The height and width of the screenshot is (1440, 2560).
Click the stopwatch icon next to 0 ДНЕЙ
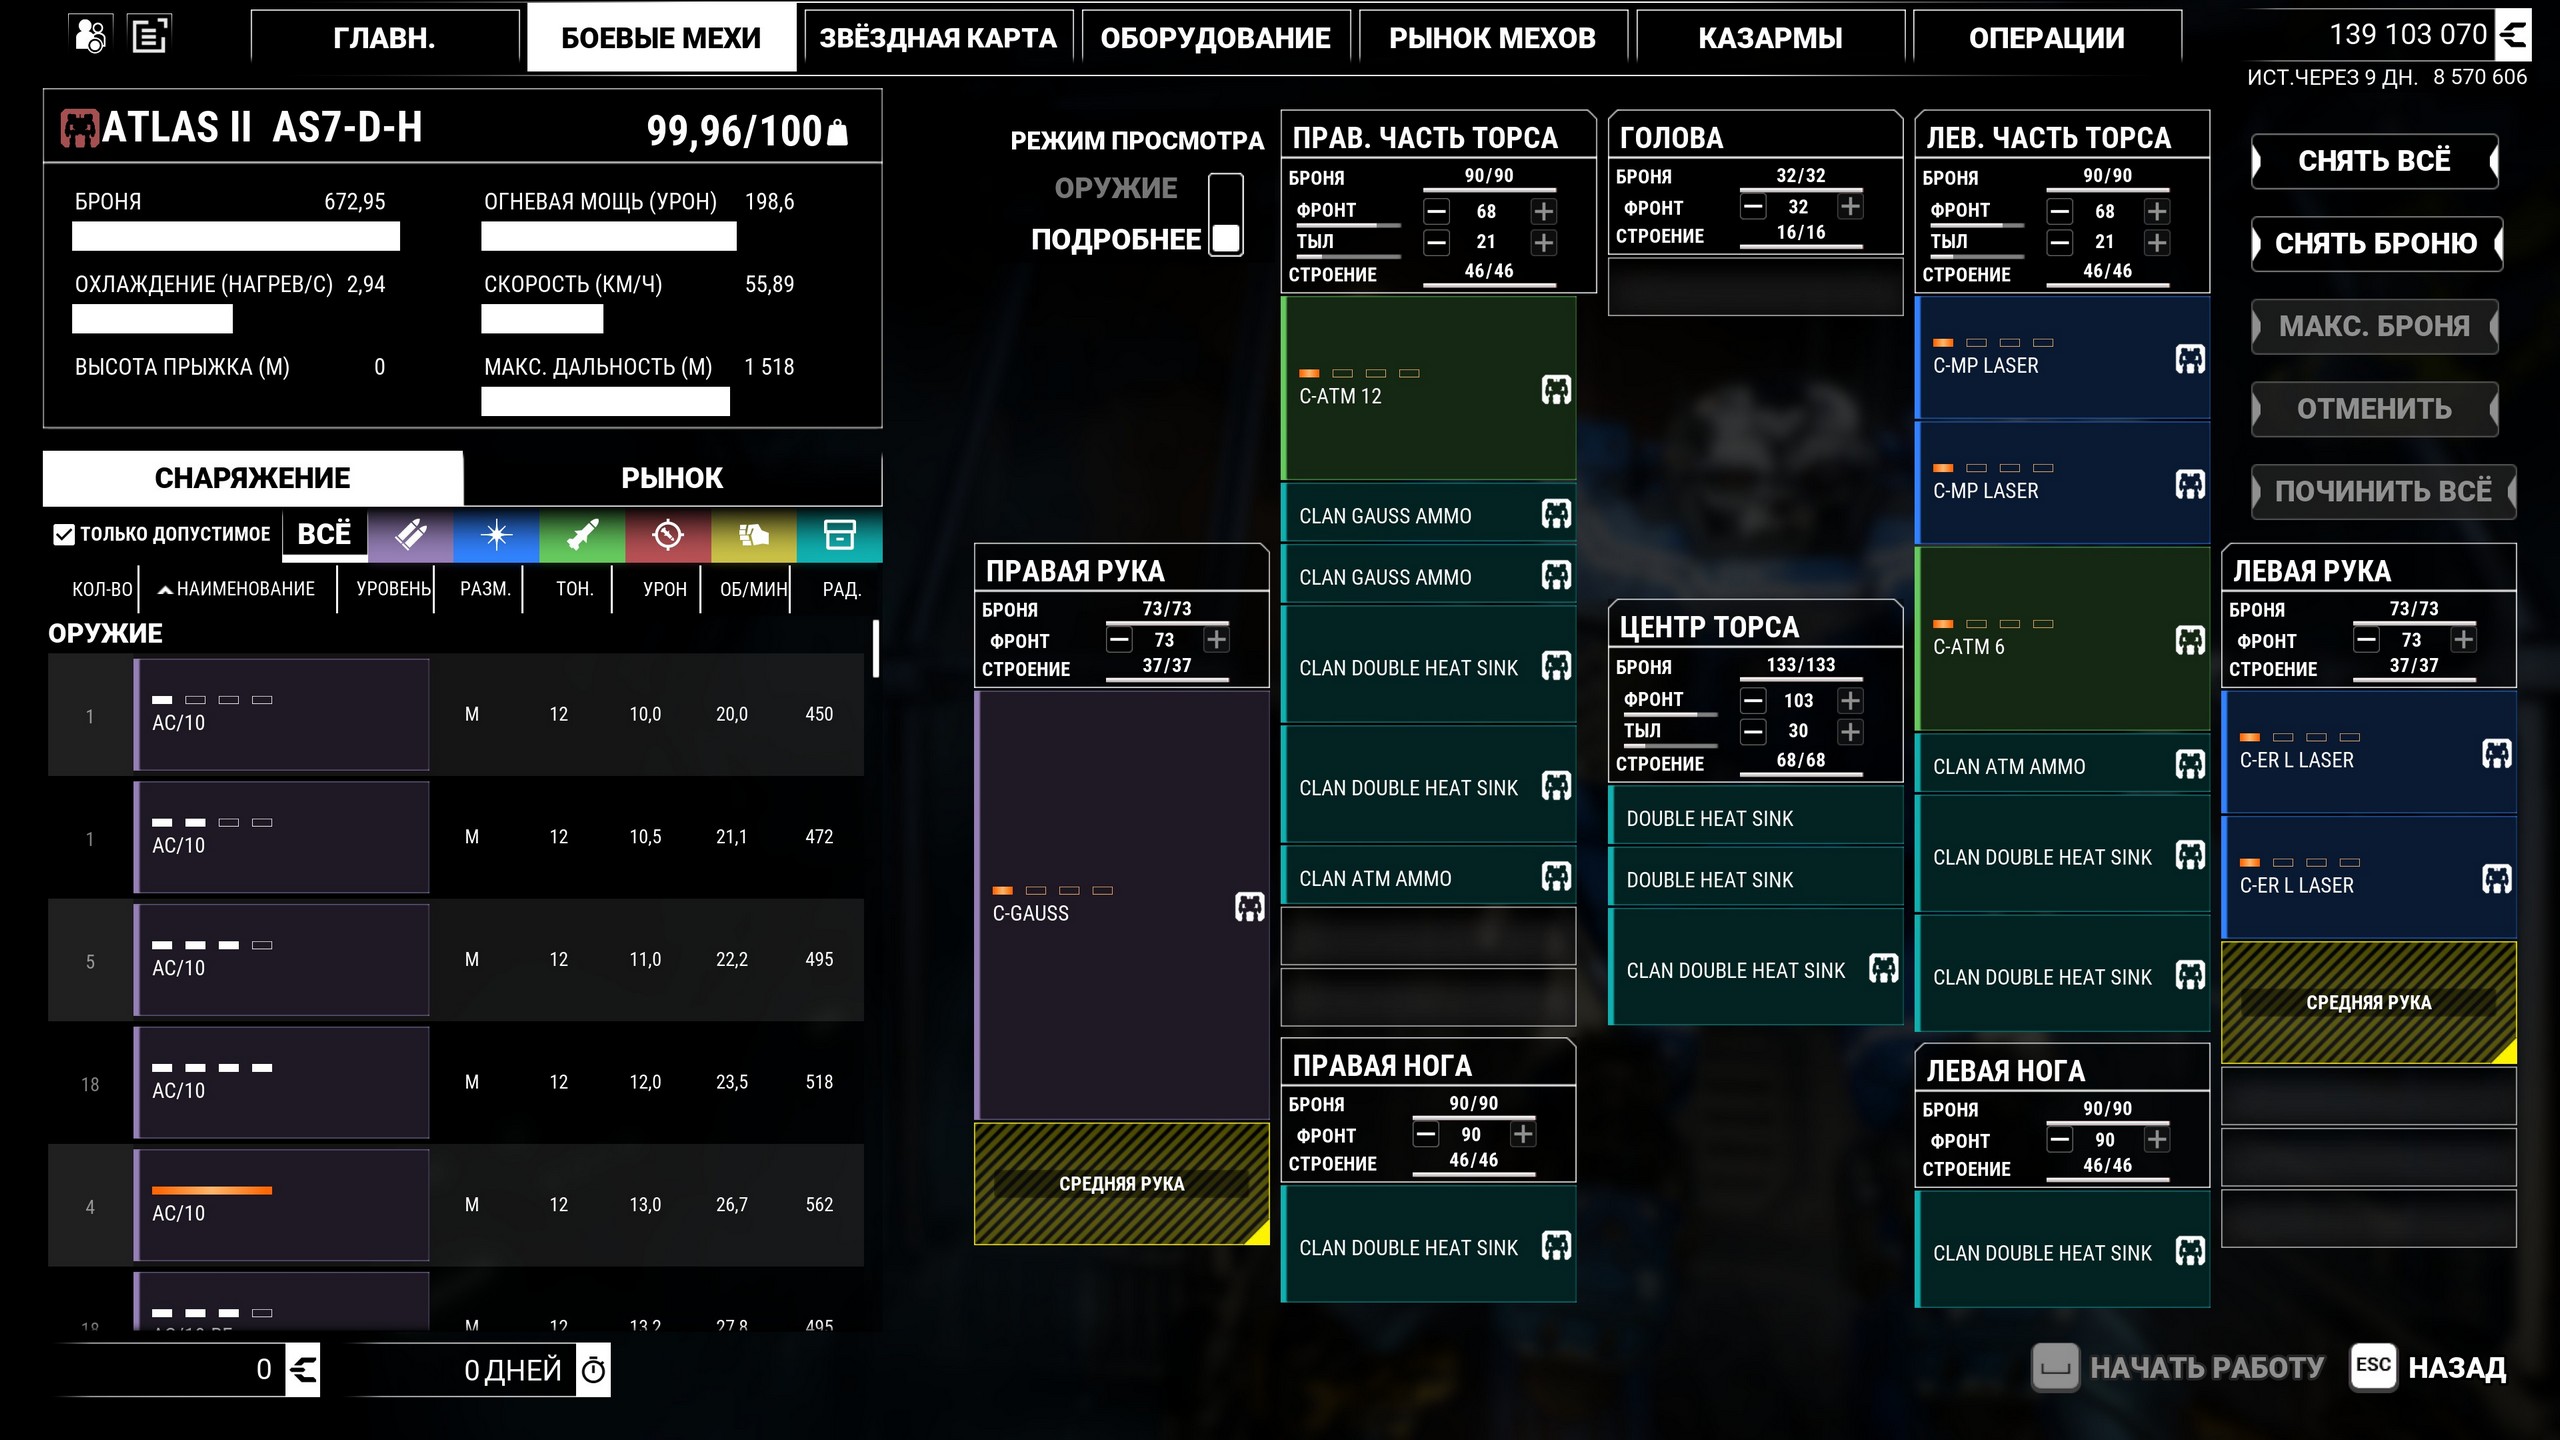[594, 1370]
